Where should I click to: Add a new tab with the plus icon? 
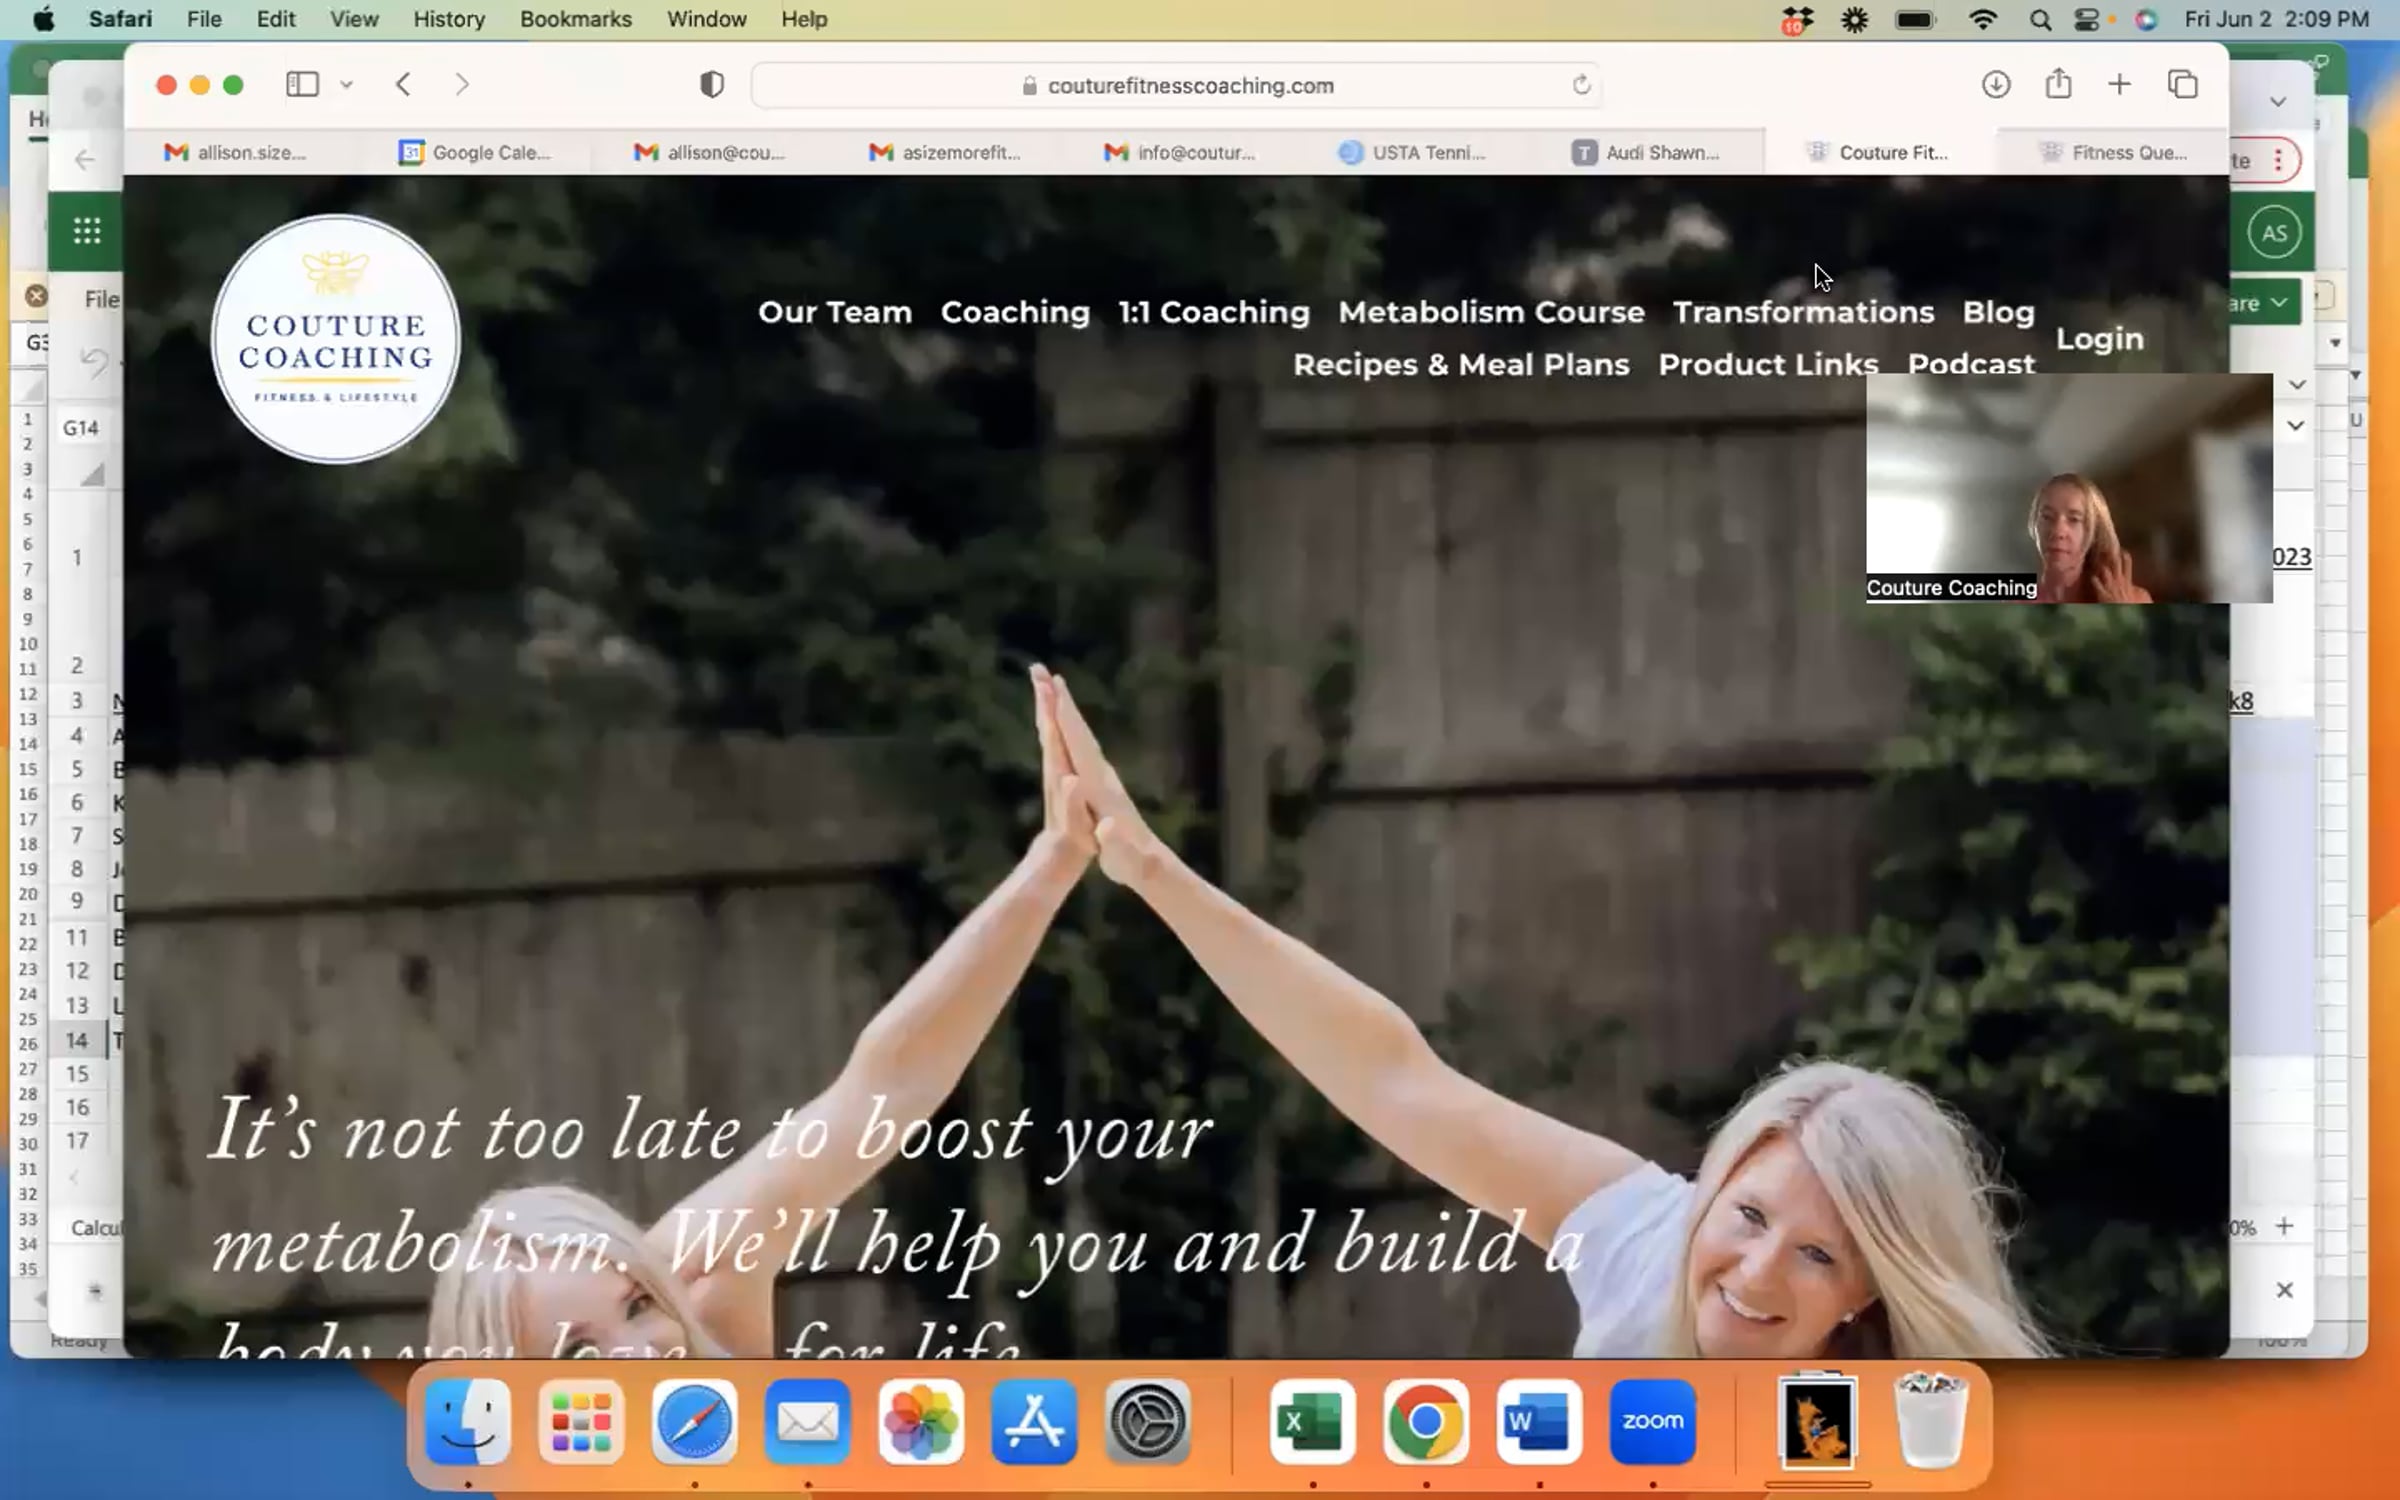(x=2119, y=85)
